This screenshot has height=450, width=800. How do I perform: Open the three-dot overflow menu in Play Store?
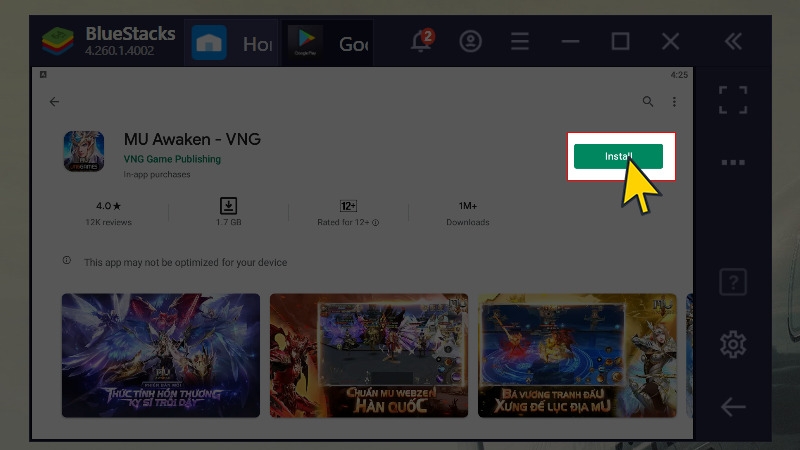674,102
